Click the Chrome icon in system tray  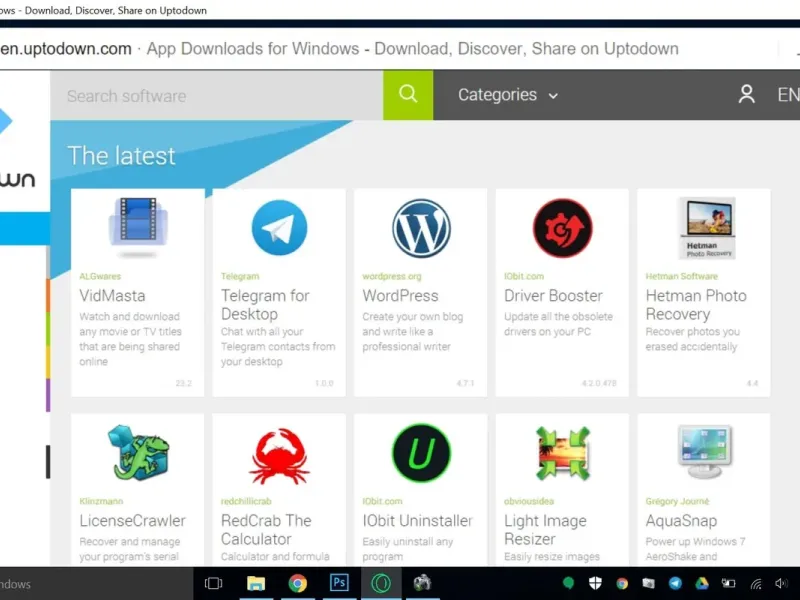coord(622,583)
